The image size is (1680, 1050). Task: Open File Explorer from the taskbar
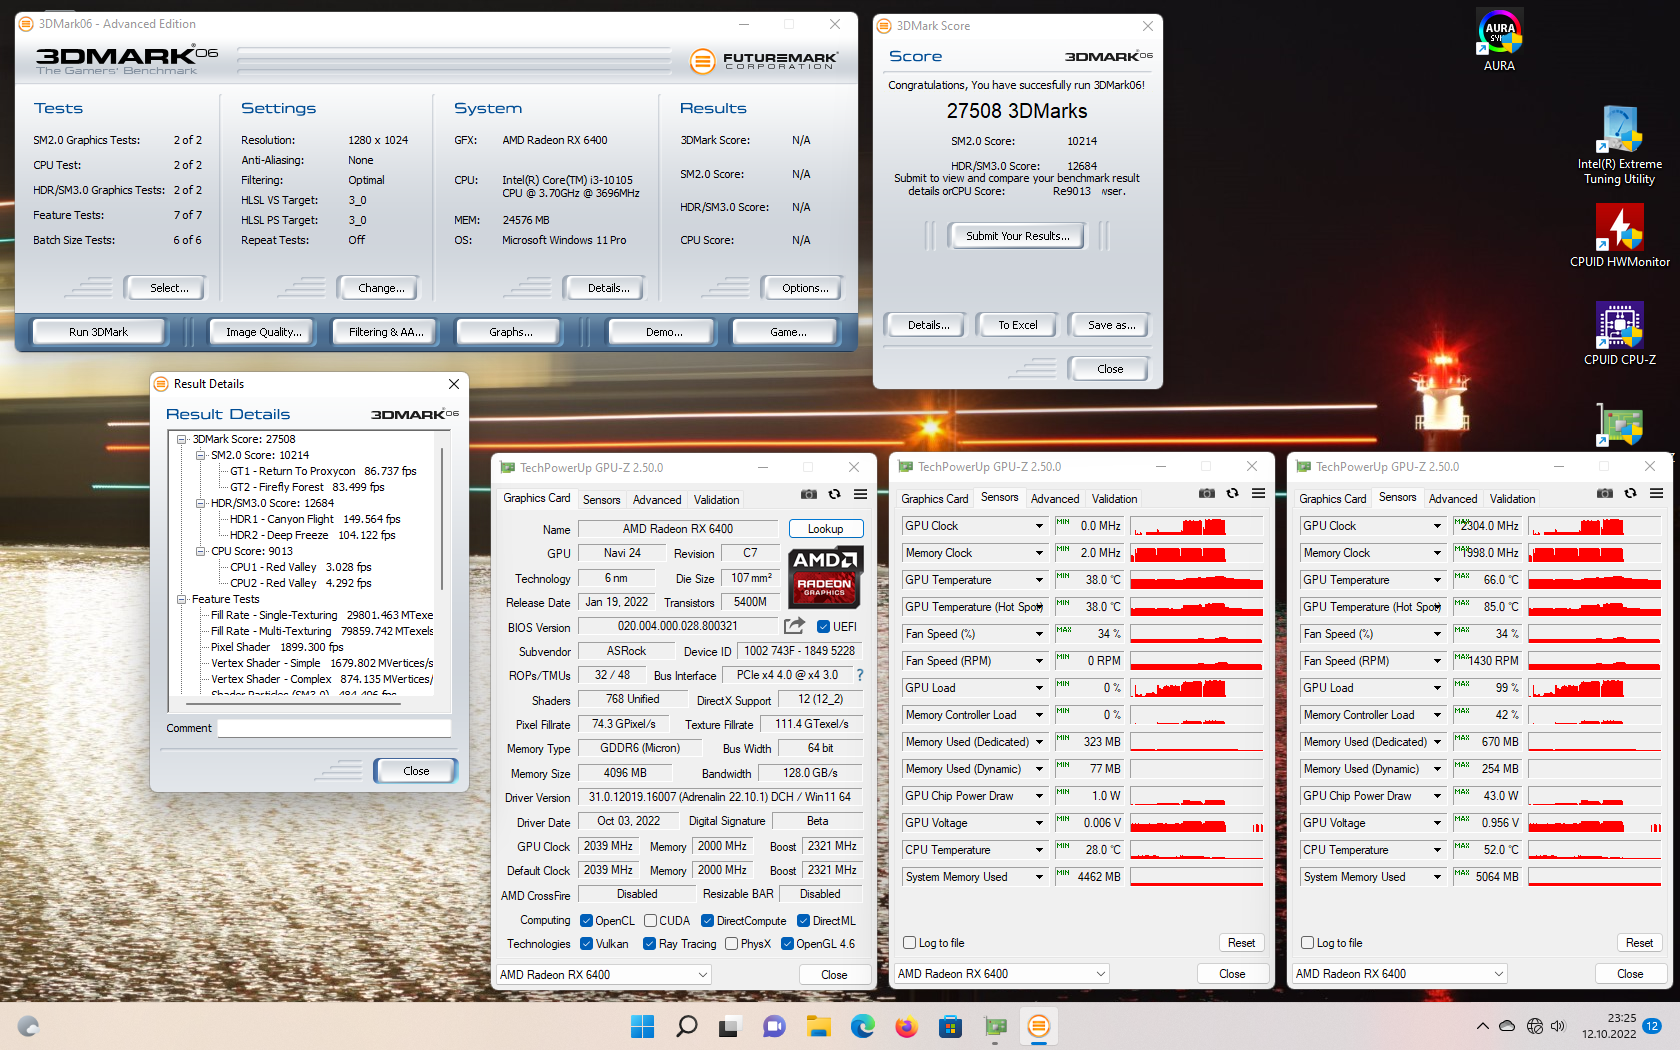tap(819, 1026)
